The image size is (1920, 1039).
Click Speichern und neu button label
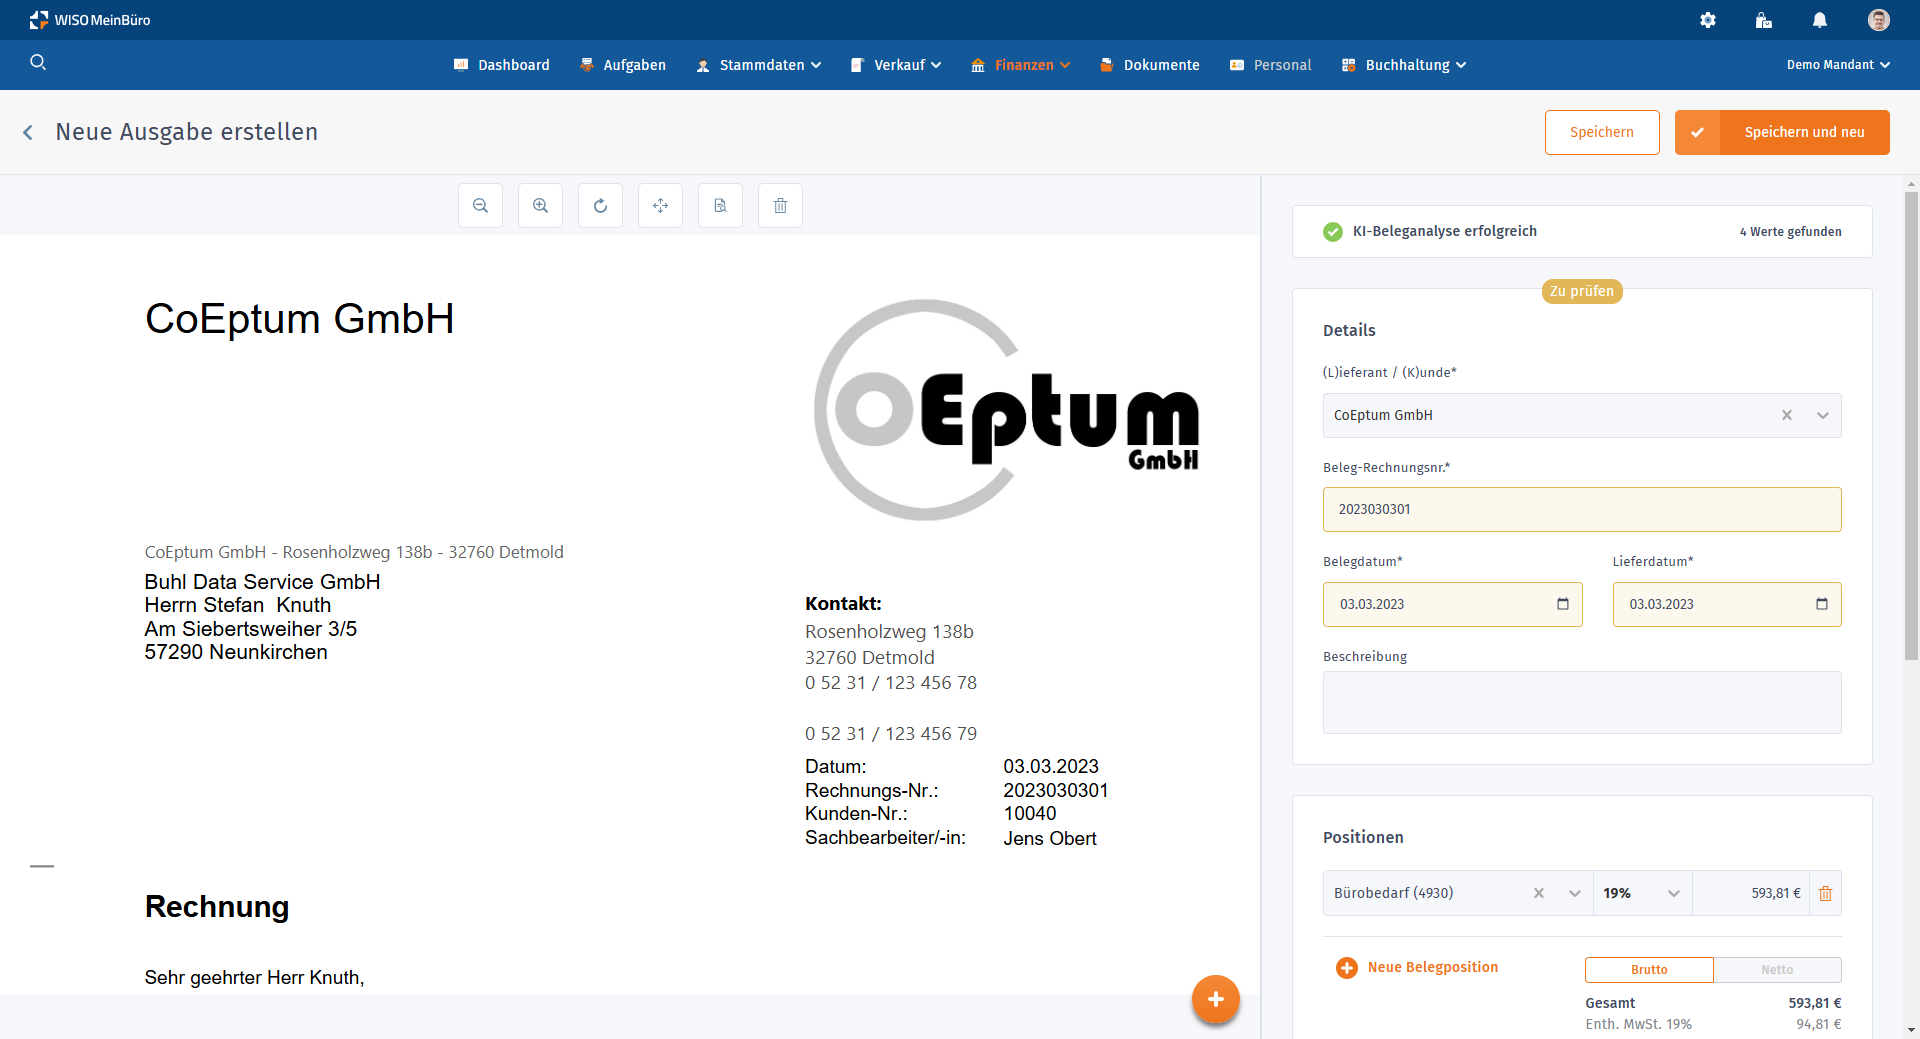point(1805,132)
